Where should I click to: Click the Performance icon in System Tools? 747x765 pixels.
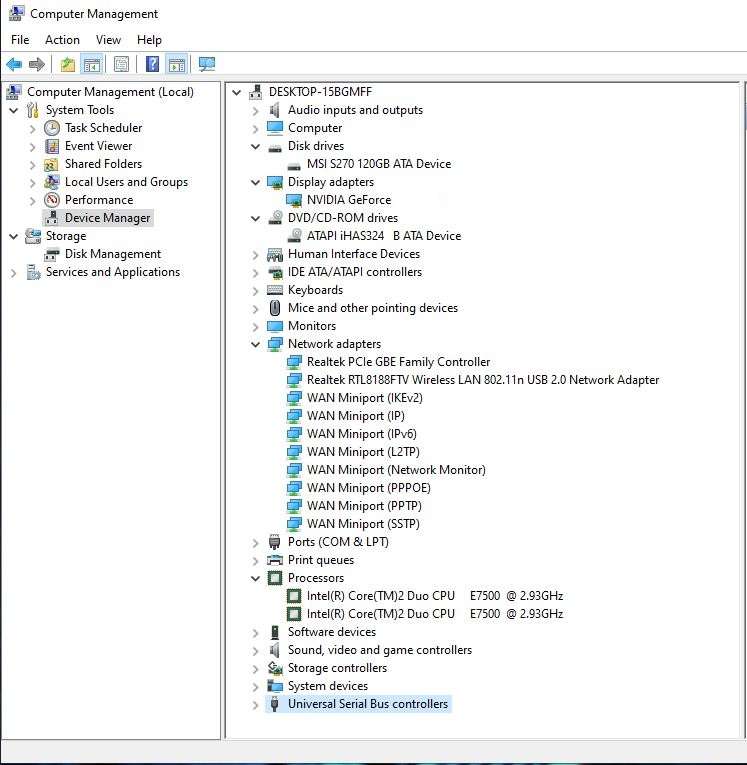tap(52, 200)
